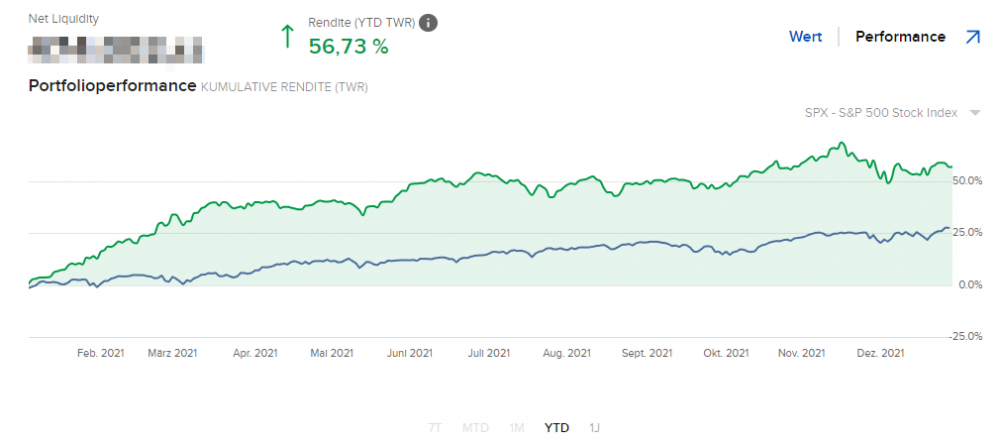Image resolution: width=1000 pixels, height=445 pixels.
Task: Choose the 1M time range
Action: [516, 427]
